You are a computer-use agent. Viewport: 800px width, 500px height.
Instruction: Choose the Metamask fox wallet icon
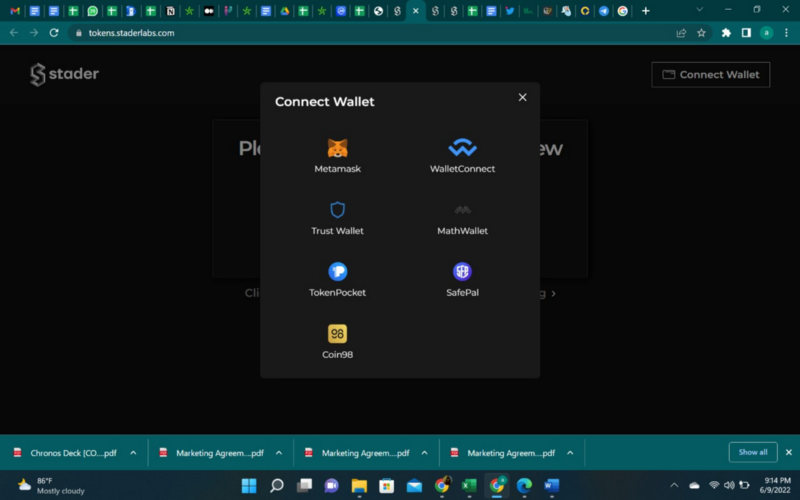click(x=337, y=148)
